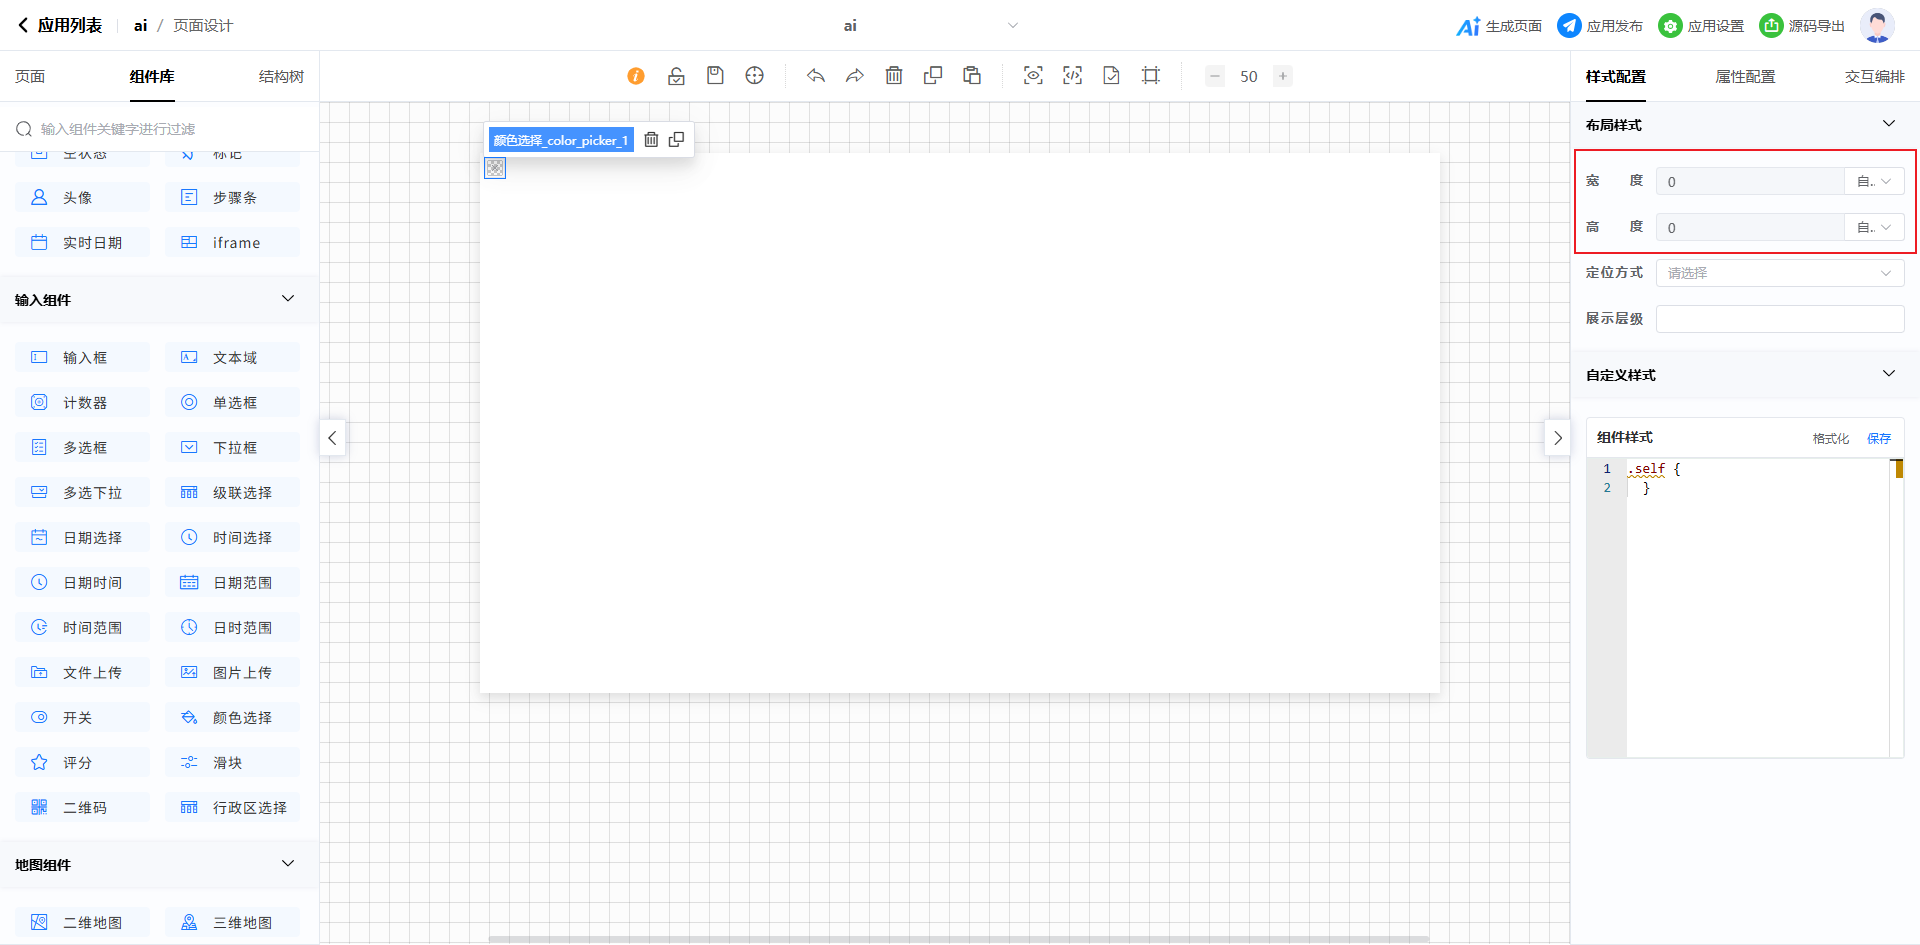The height and width of the screenshot is (945, 1920).
Task: Click the redo arrow in the toolbar
Action: (854, 76)
